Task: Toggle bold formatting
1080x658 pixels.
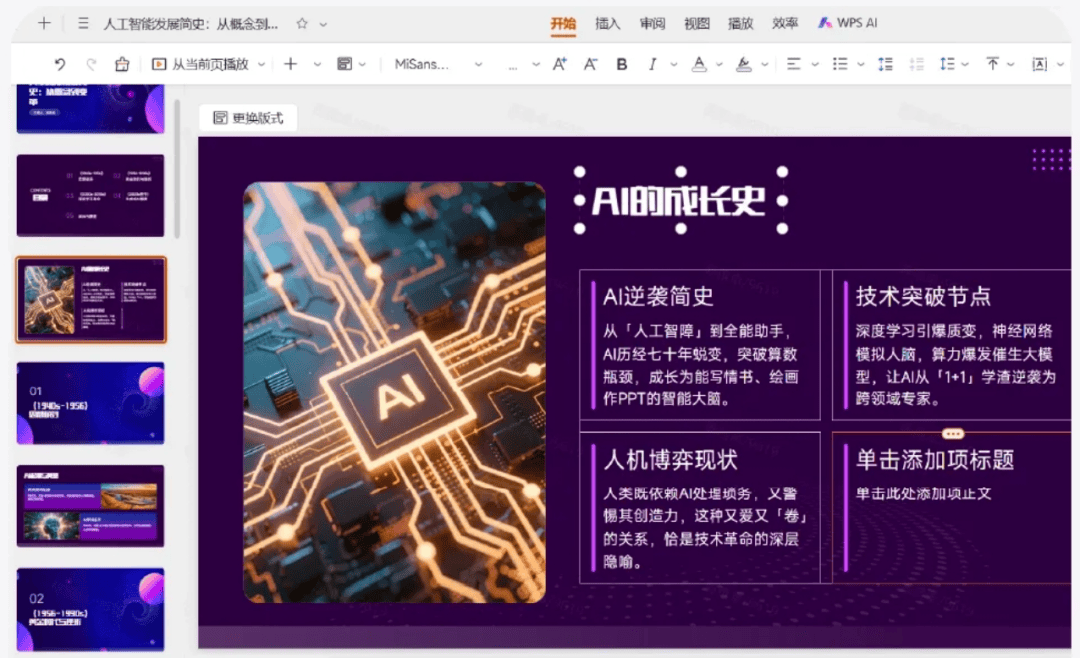Action: pyautogui.click(x=622, y=64)
